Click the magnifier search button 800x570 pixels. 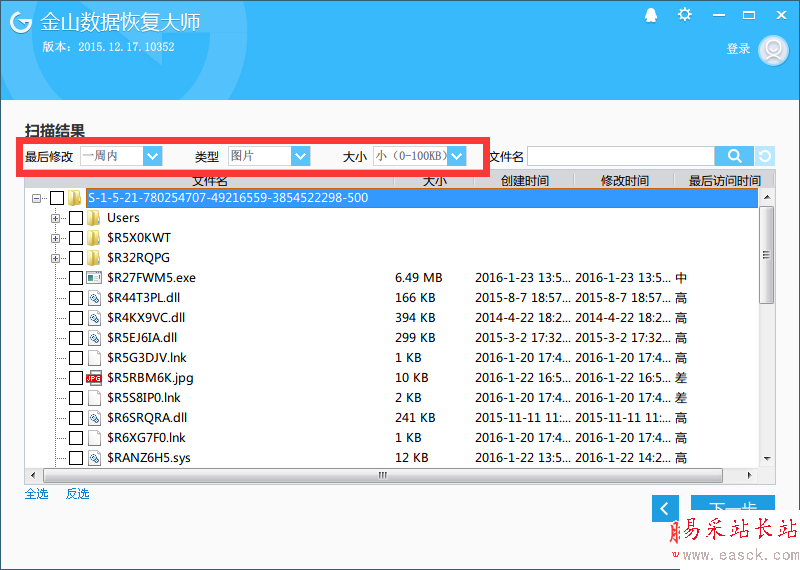click(734, 156)
